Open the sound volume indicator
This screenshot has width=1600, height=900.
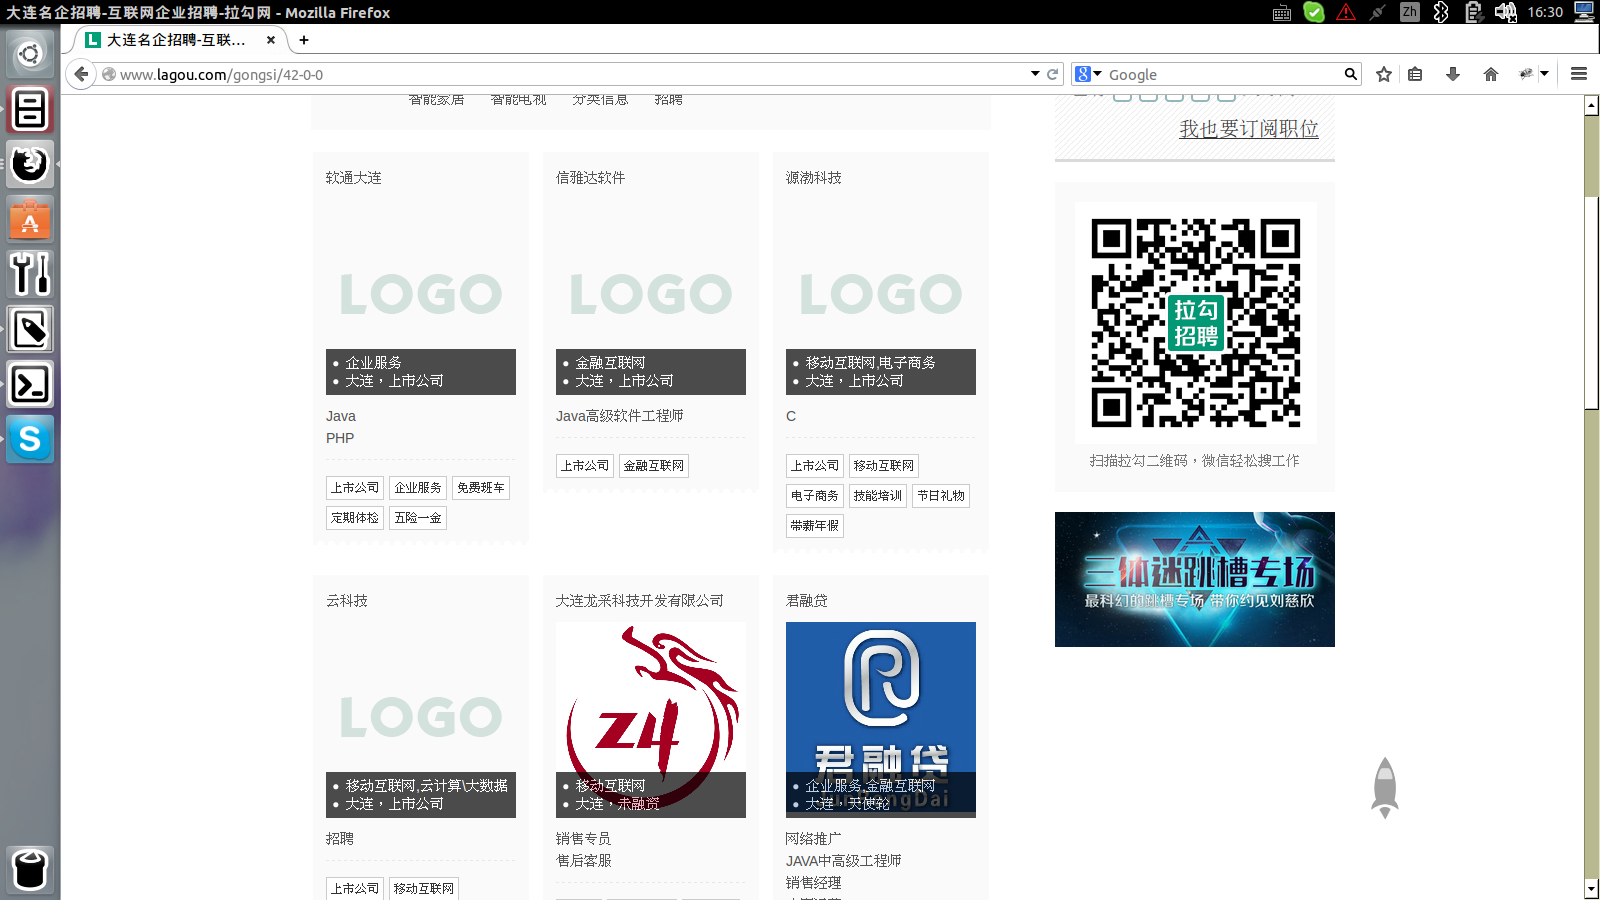[x=1505, y=12]
